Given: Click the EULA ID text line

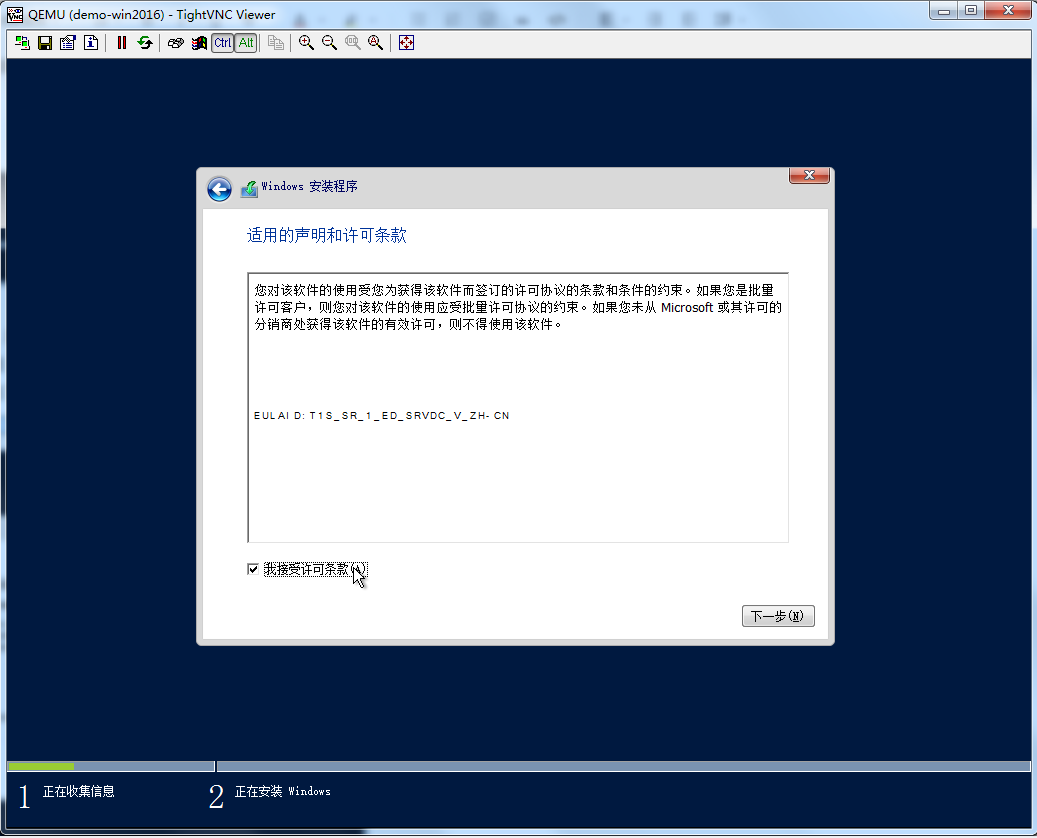Looking at the screenshot, I should [382, 415].
